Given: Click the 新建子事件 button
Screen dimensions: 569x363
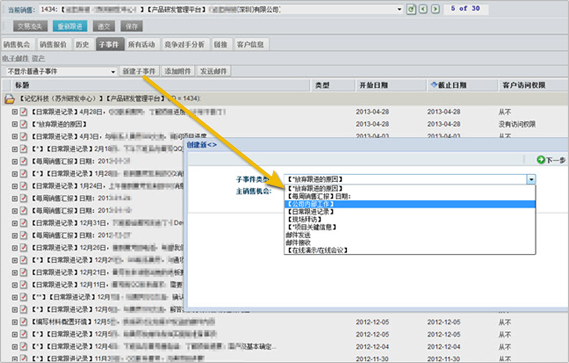Looking at the screenshot, I should click(139, 71).
